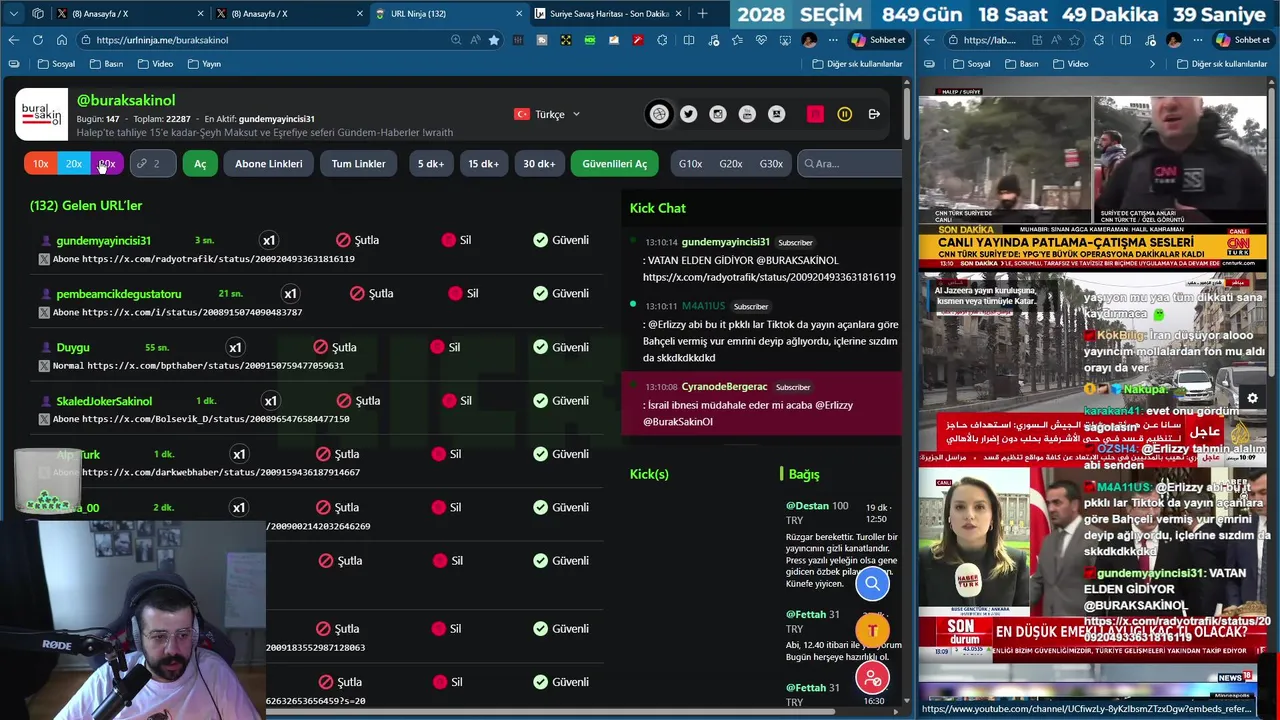The image size is (1280, 720).
Task: Click the blue 20x swatch button
Action: point(74,164)
